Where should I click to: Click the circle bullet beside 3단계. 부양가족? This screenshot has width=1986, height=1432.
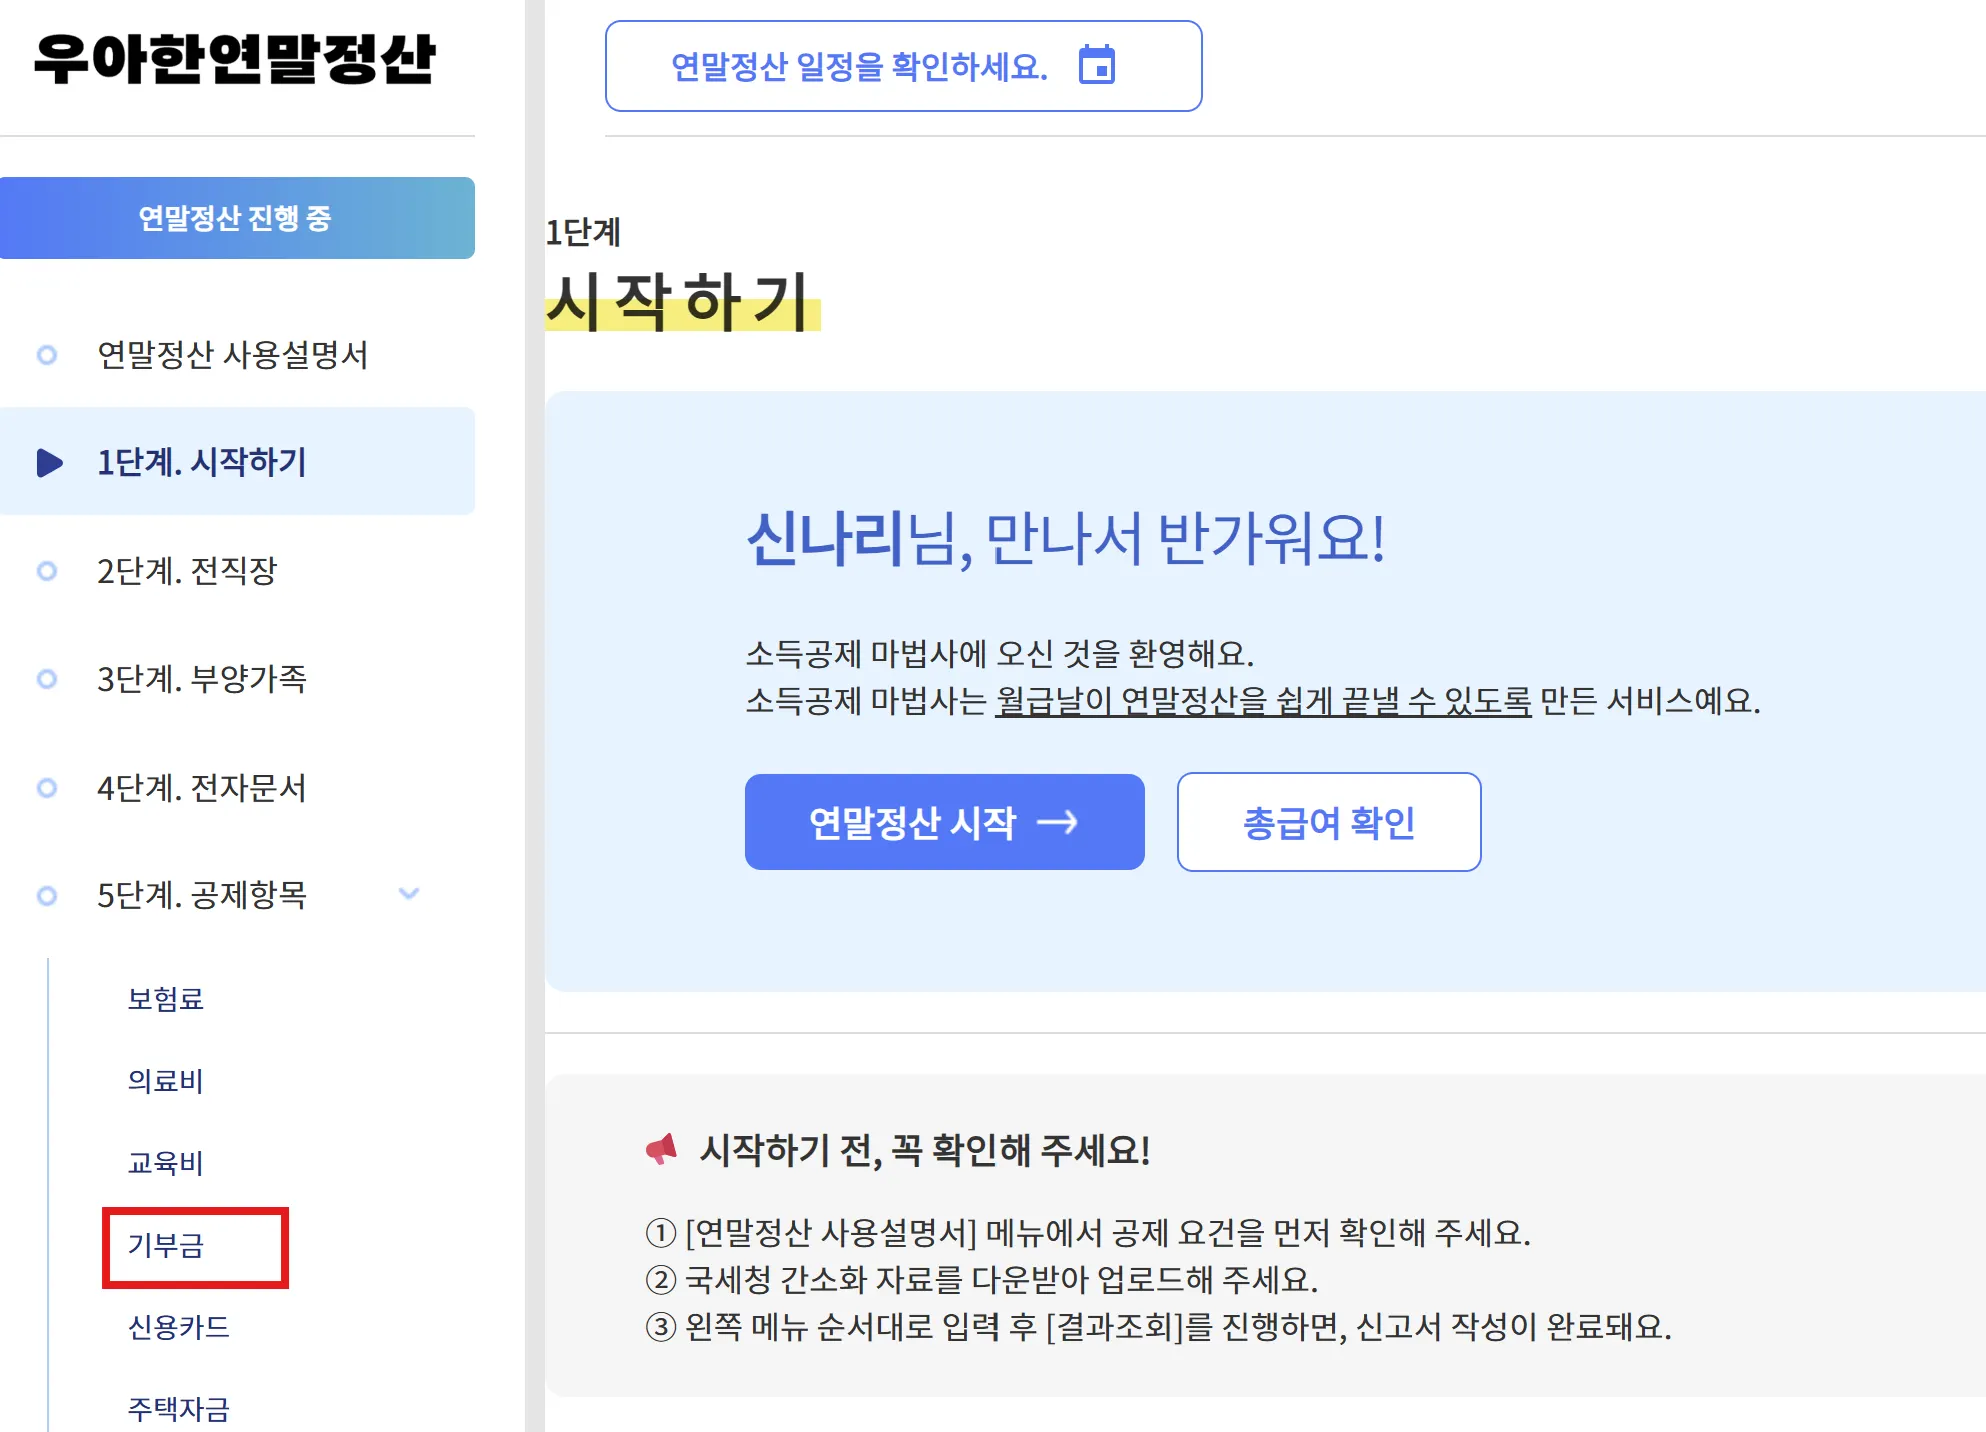46,679
